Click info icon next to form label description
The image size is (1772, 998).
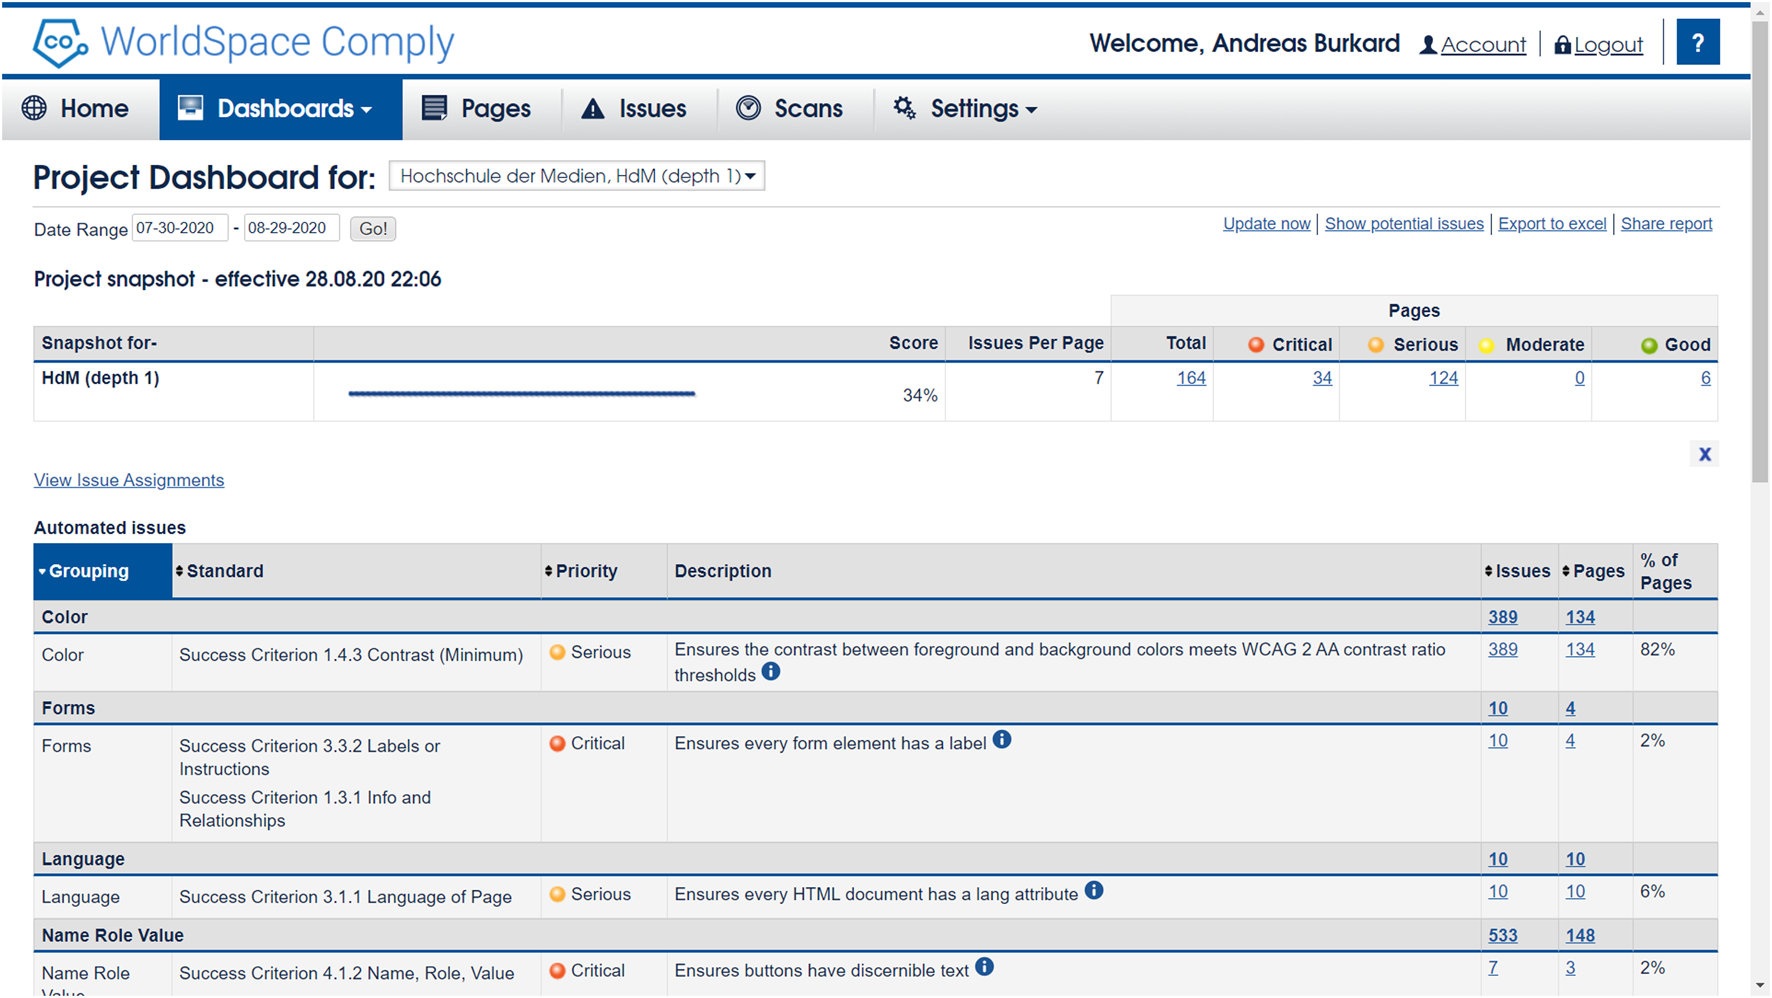pos(1002,740)
